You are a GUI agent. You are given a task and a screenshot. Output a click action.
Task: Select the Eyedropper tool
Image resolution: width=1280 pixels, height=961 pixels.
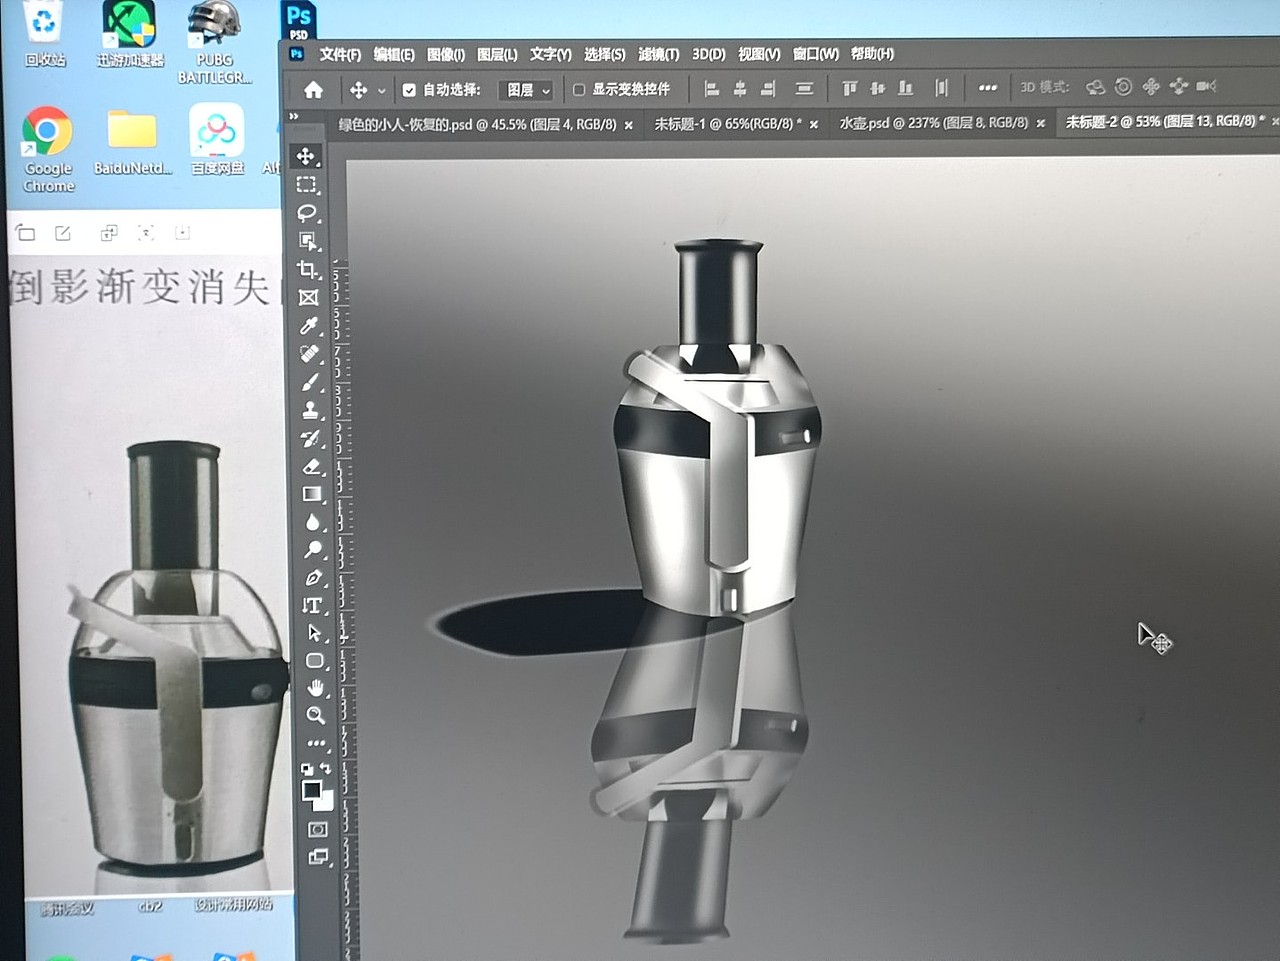tap(310, 325)
